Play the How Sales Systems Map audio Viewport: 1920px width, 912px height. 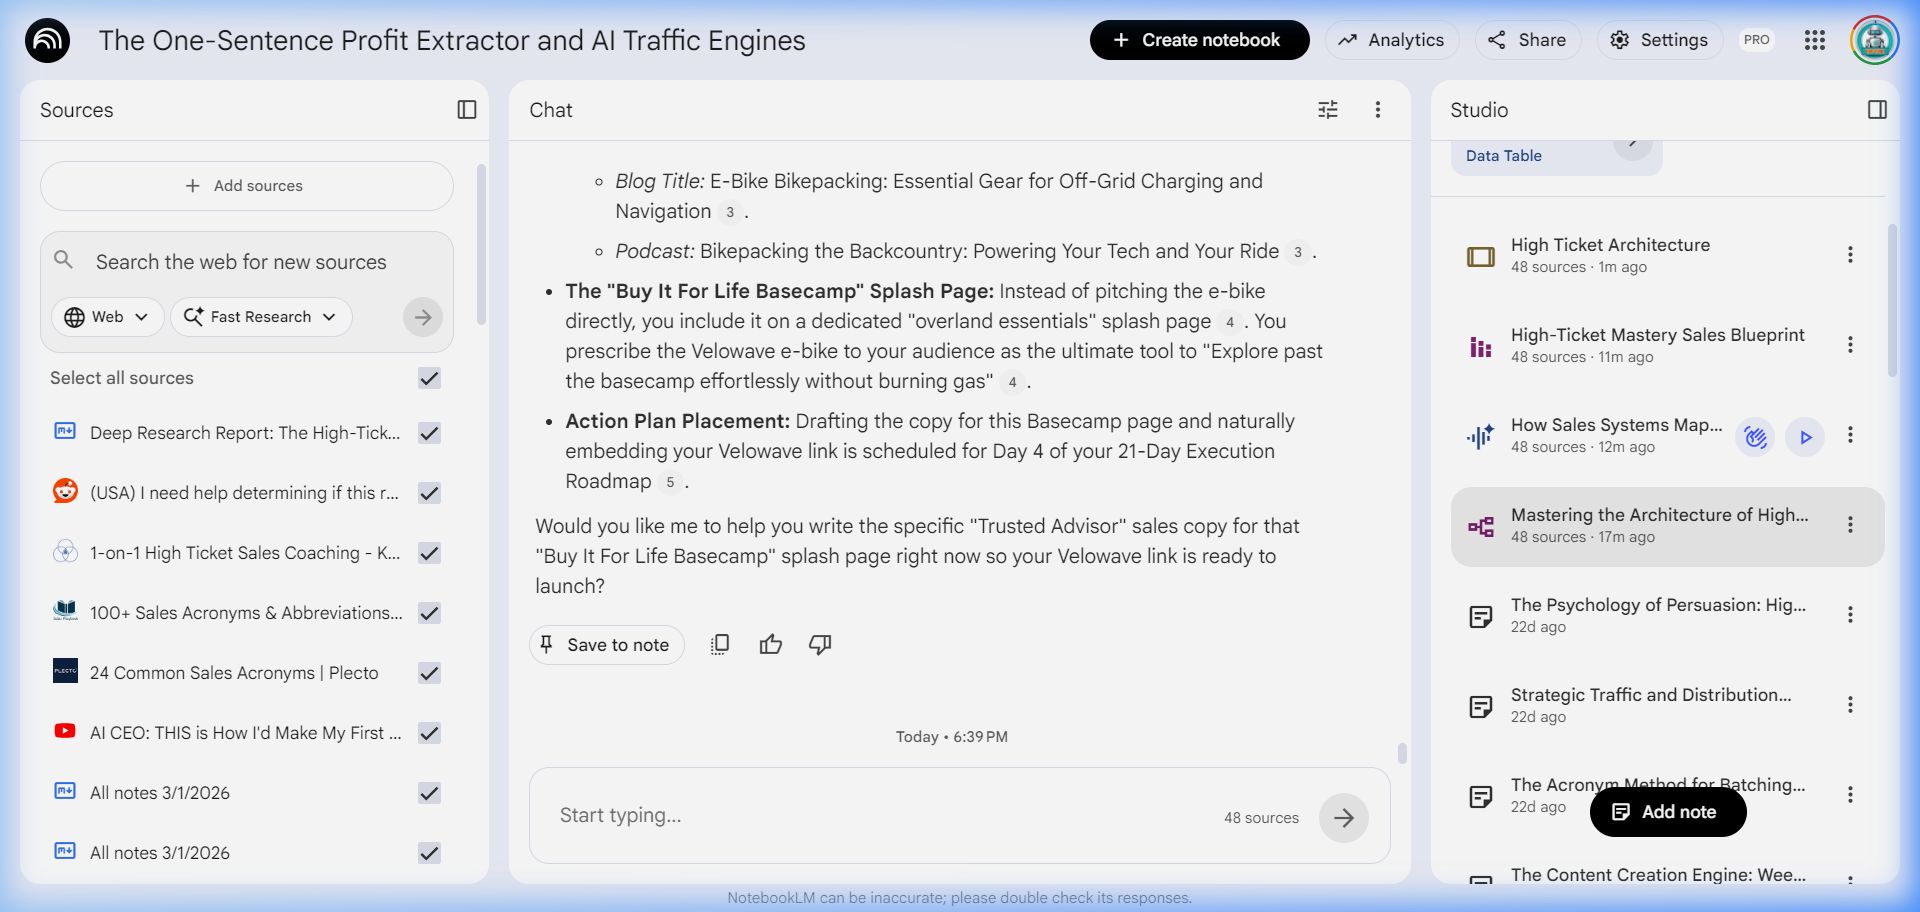(1804, 437)
